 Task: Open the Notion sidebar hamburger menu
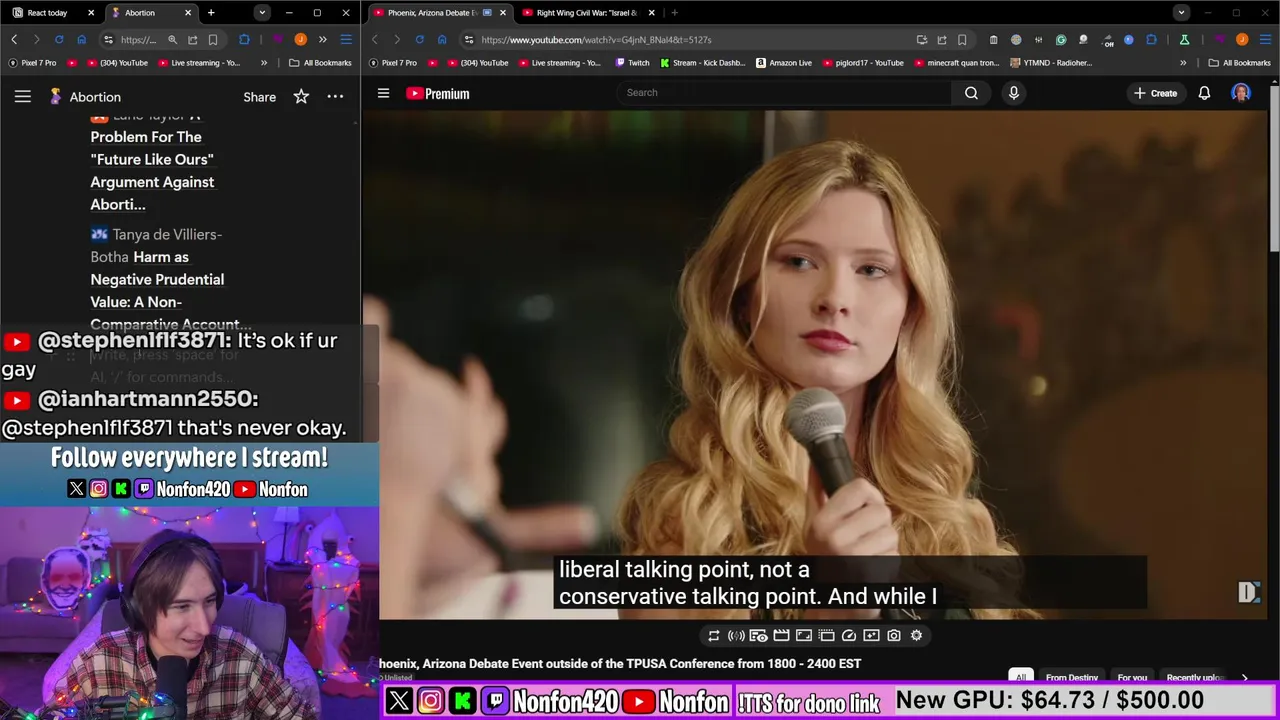[22, 97]
